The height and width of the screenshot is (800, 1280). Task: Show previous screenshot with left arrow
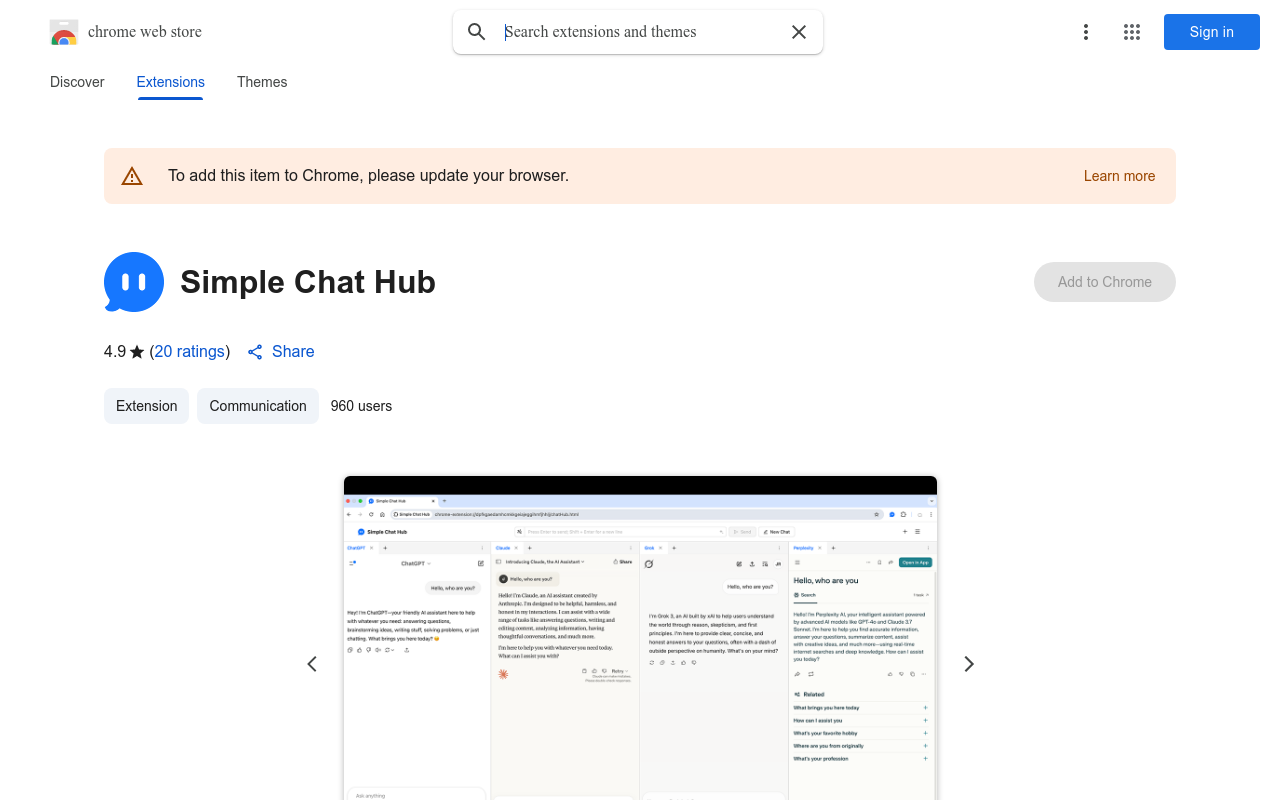pyautogui.click(x=312, y=664)
